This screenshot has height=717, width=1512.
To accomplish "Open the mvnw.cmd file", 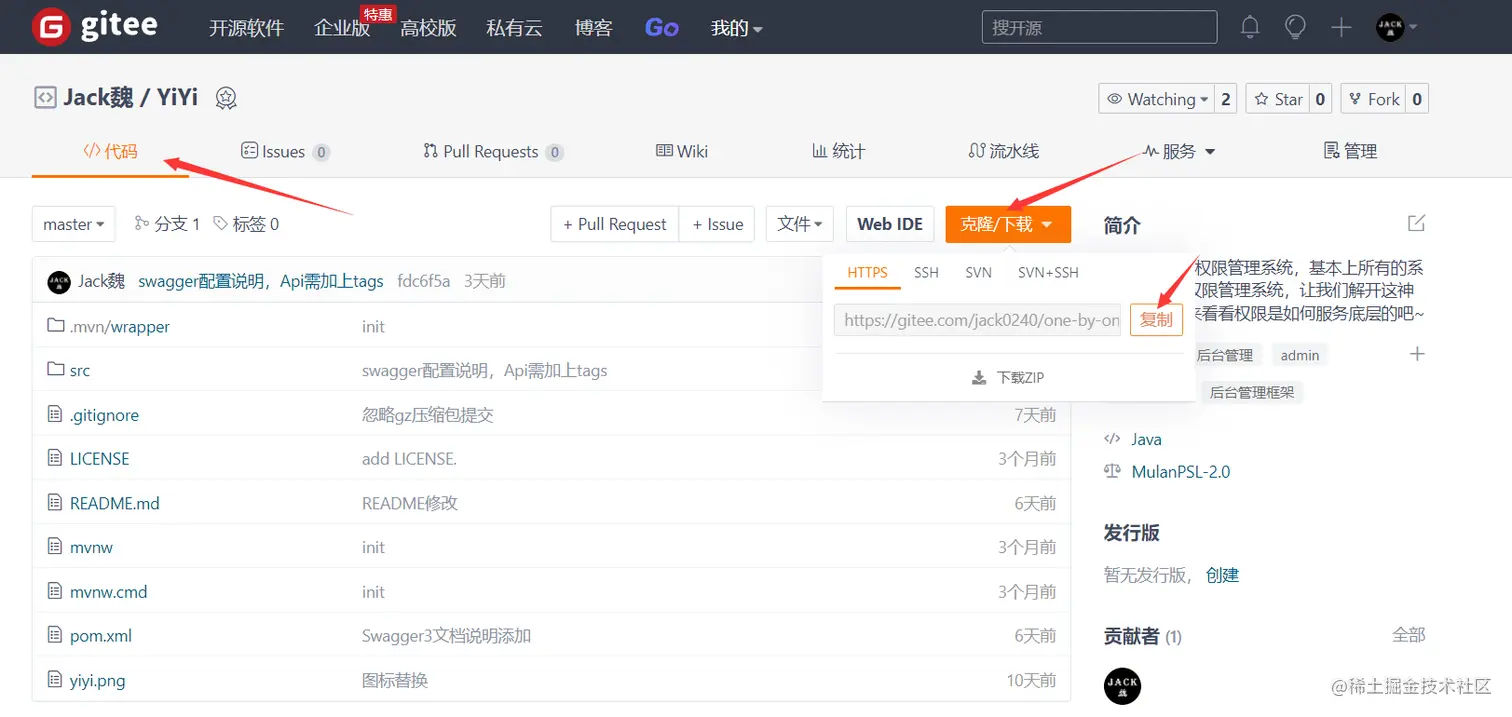I will 109,591.
